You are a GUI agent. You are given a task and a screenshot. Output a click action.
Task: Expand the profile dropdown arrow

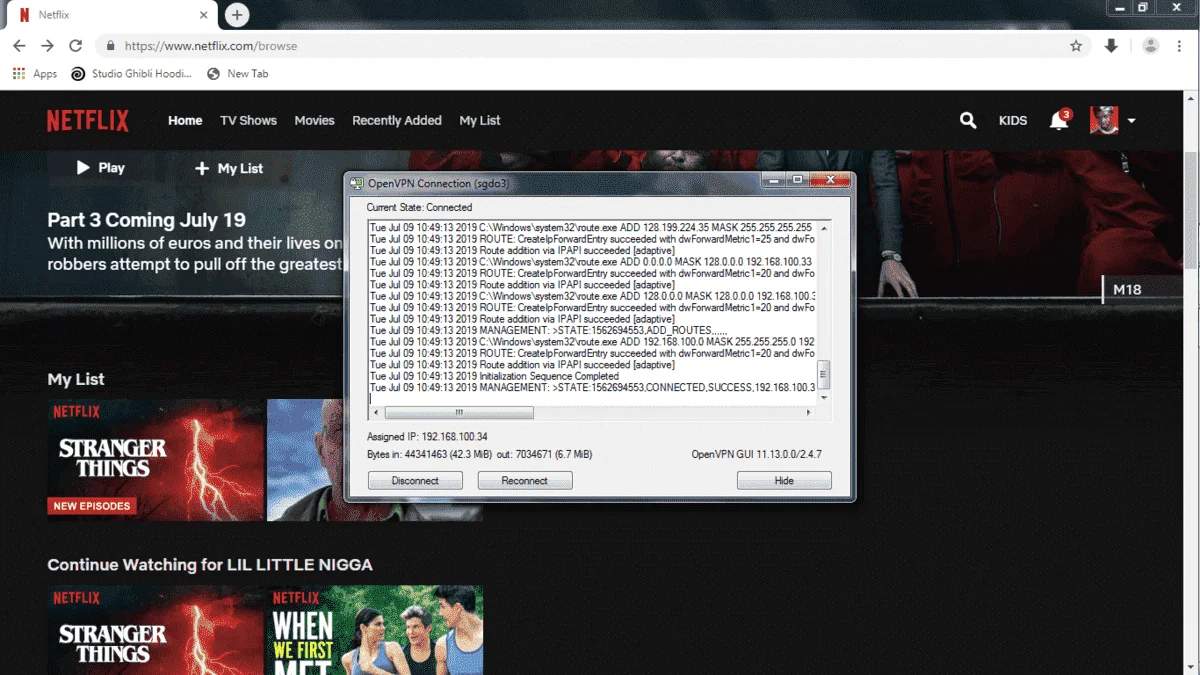click(1131, 121)
